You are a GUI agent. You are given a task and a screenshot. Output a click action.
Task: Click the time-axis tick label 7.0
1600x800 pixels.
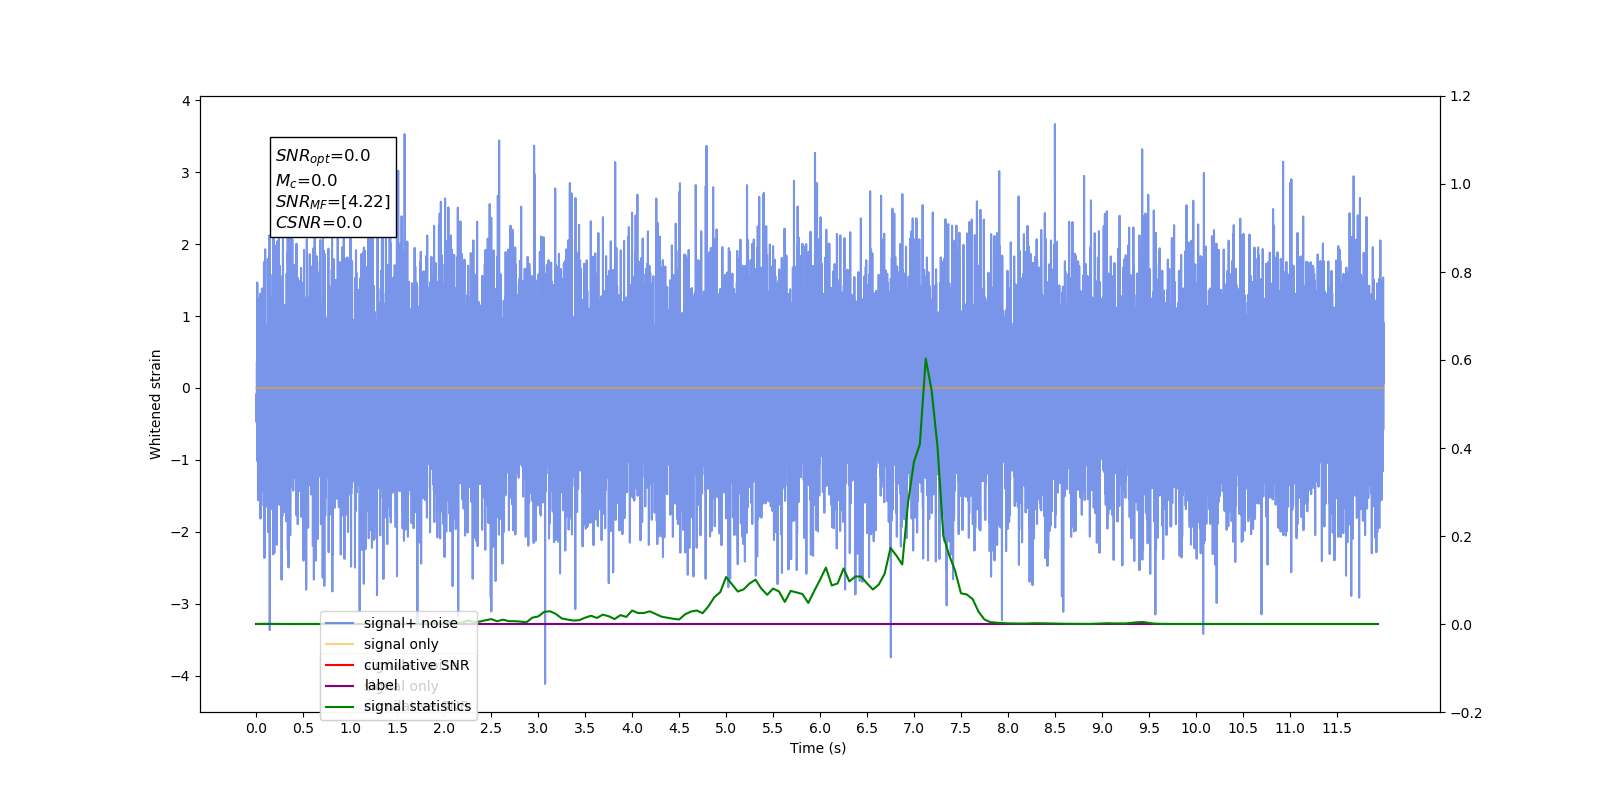pos(914,728)
